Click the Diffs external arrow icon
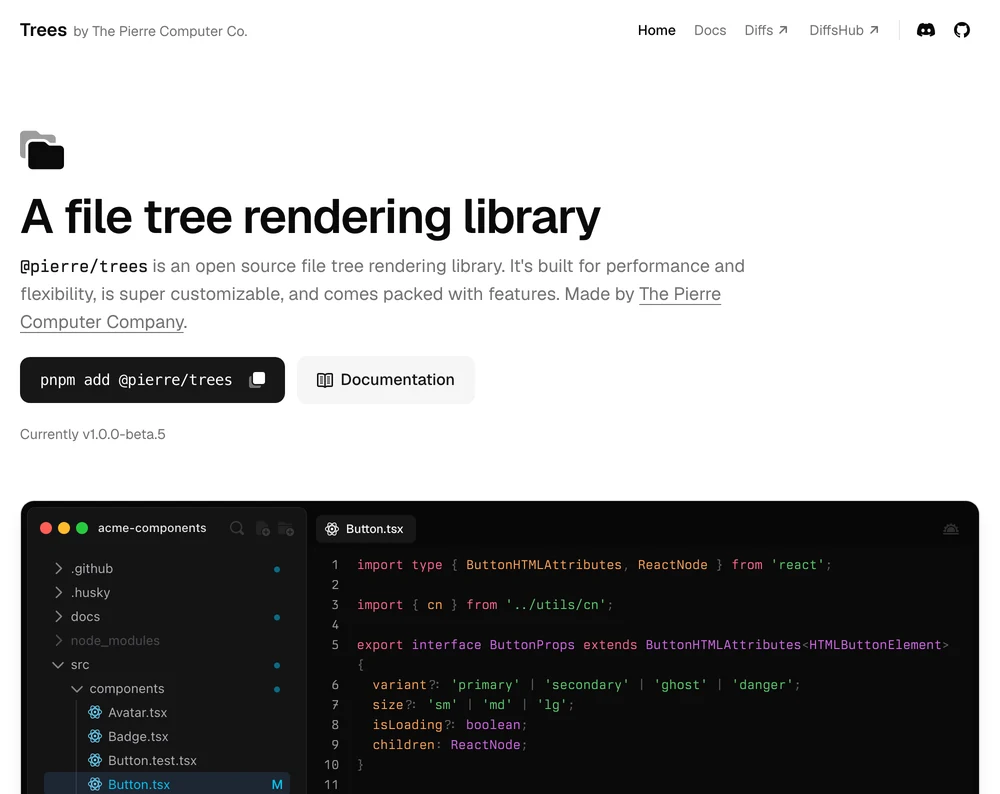Screen dimensions: 1000x794 pyautogui.click(x=783, y=30)
